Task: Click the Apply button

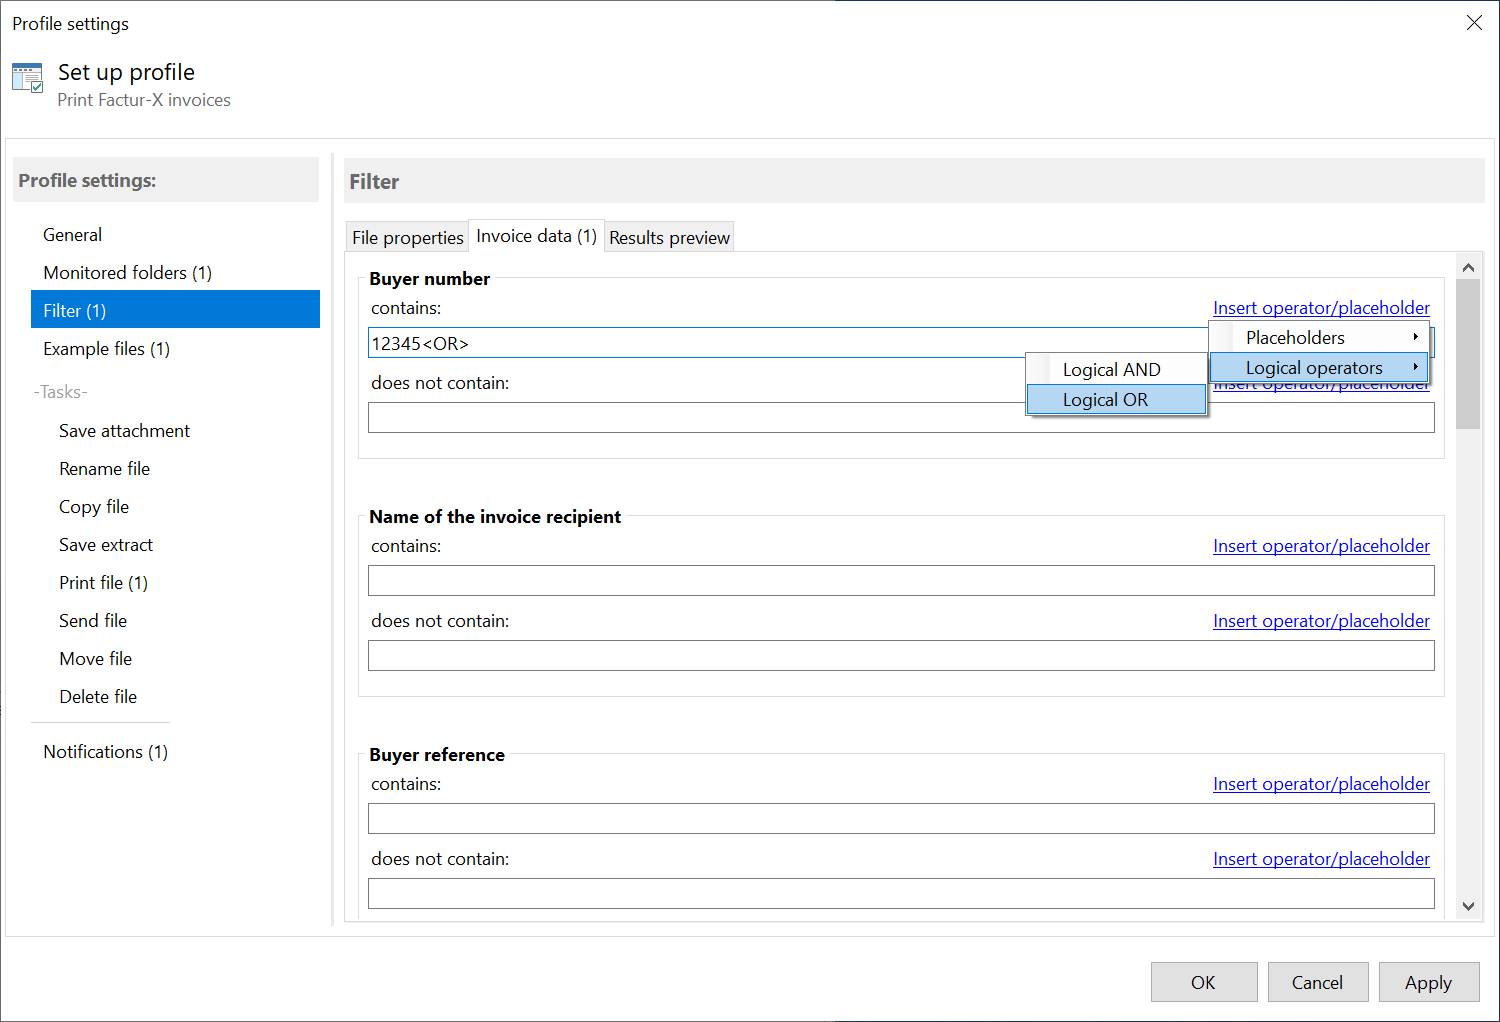Action: (1429, 982)
